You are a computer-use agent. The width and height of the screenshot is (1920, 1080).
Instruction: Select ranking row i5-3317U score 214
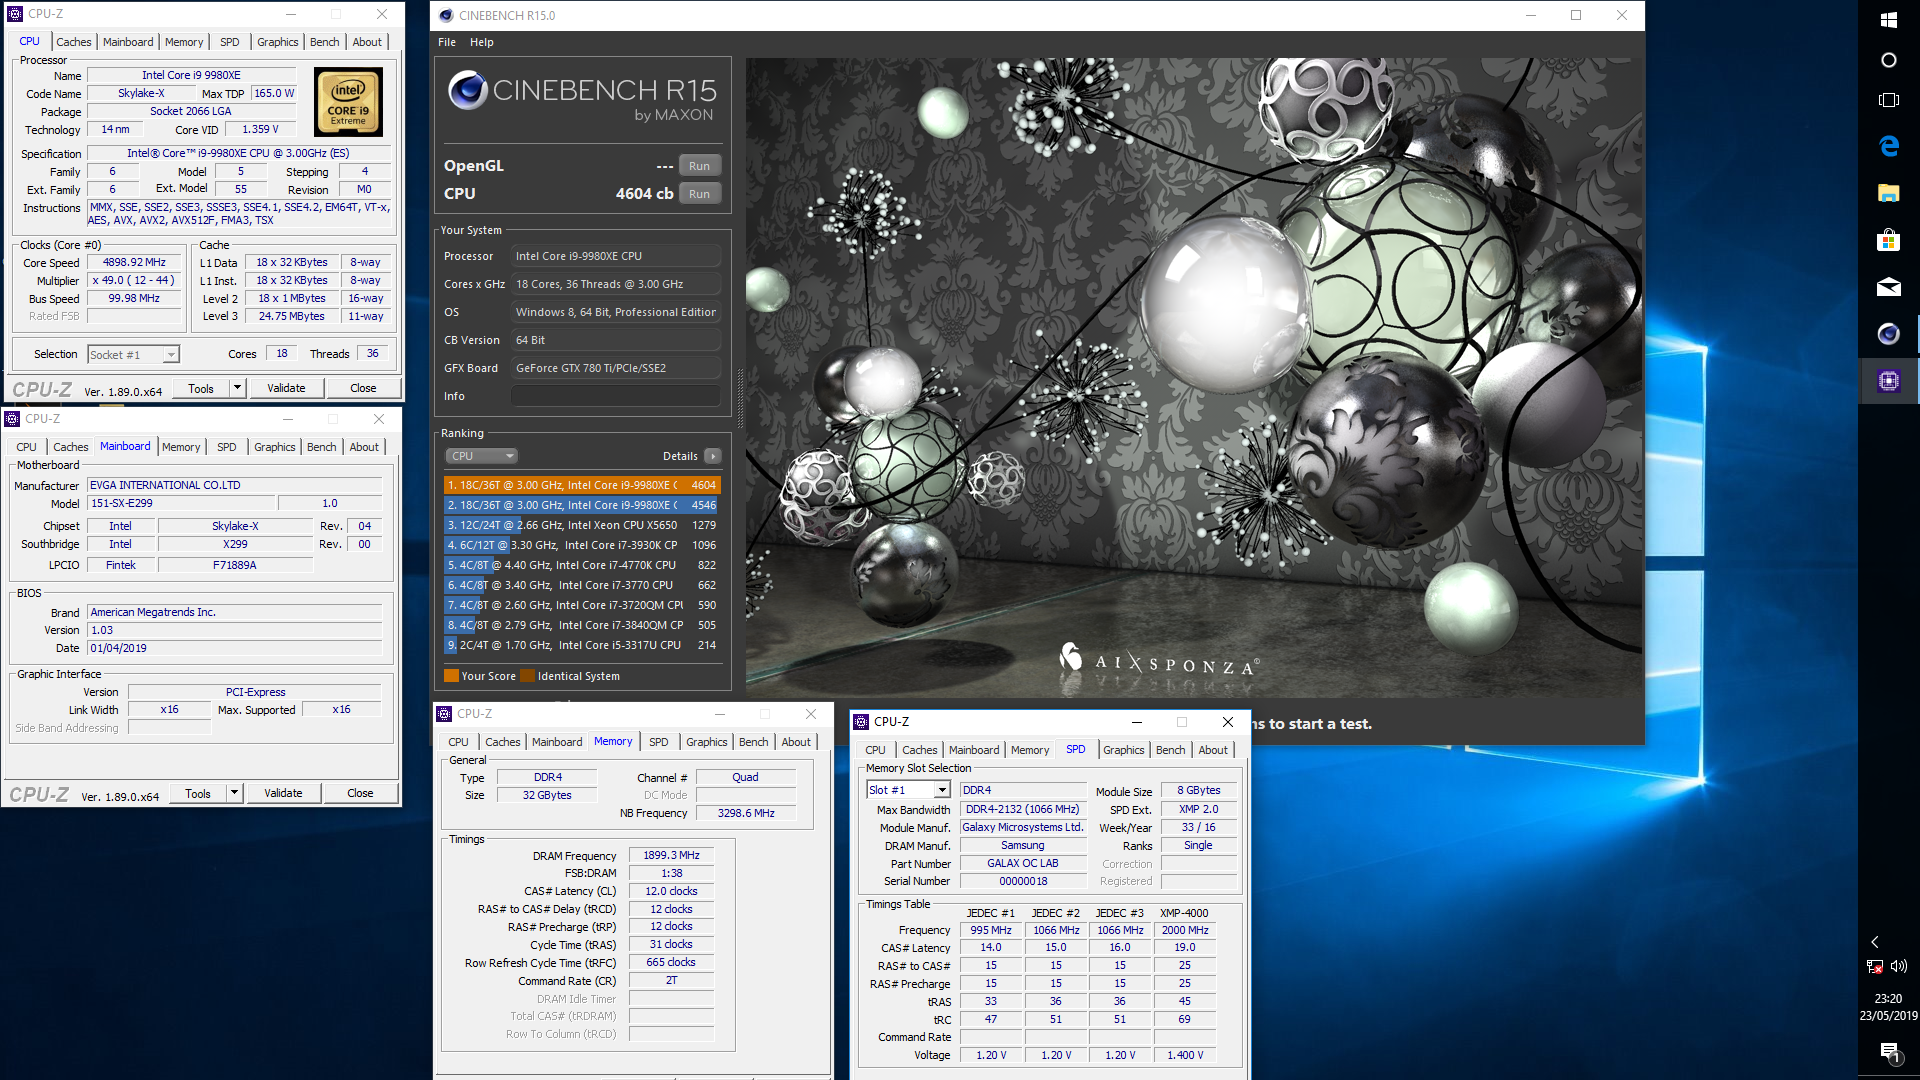(582, 645)
